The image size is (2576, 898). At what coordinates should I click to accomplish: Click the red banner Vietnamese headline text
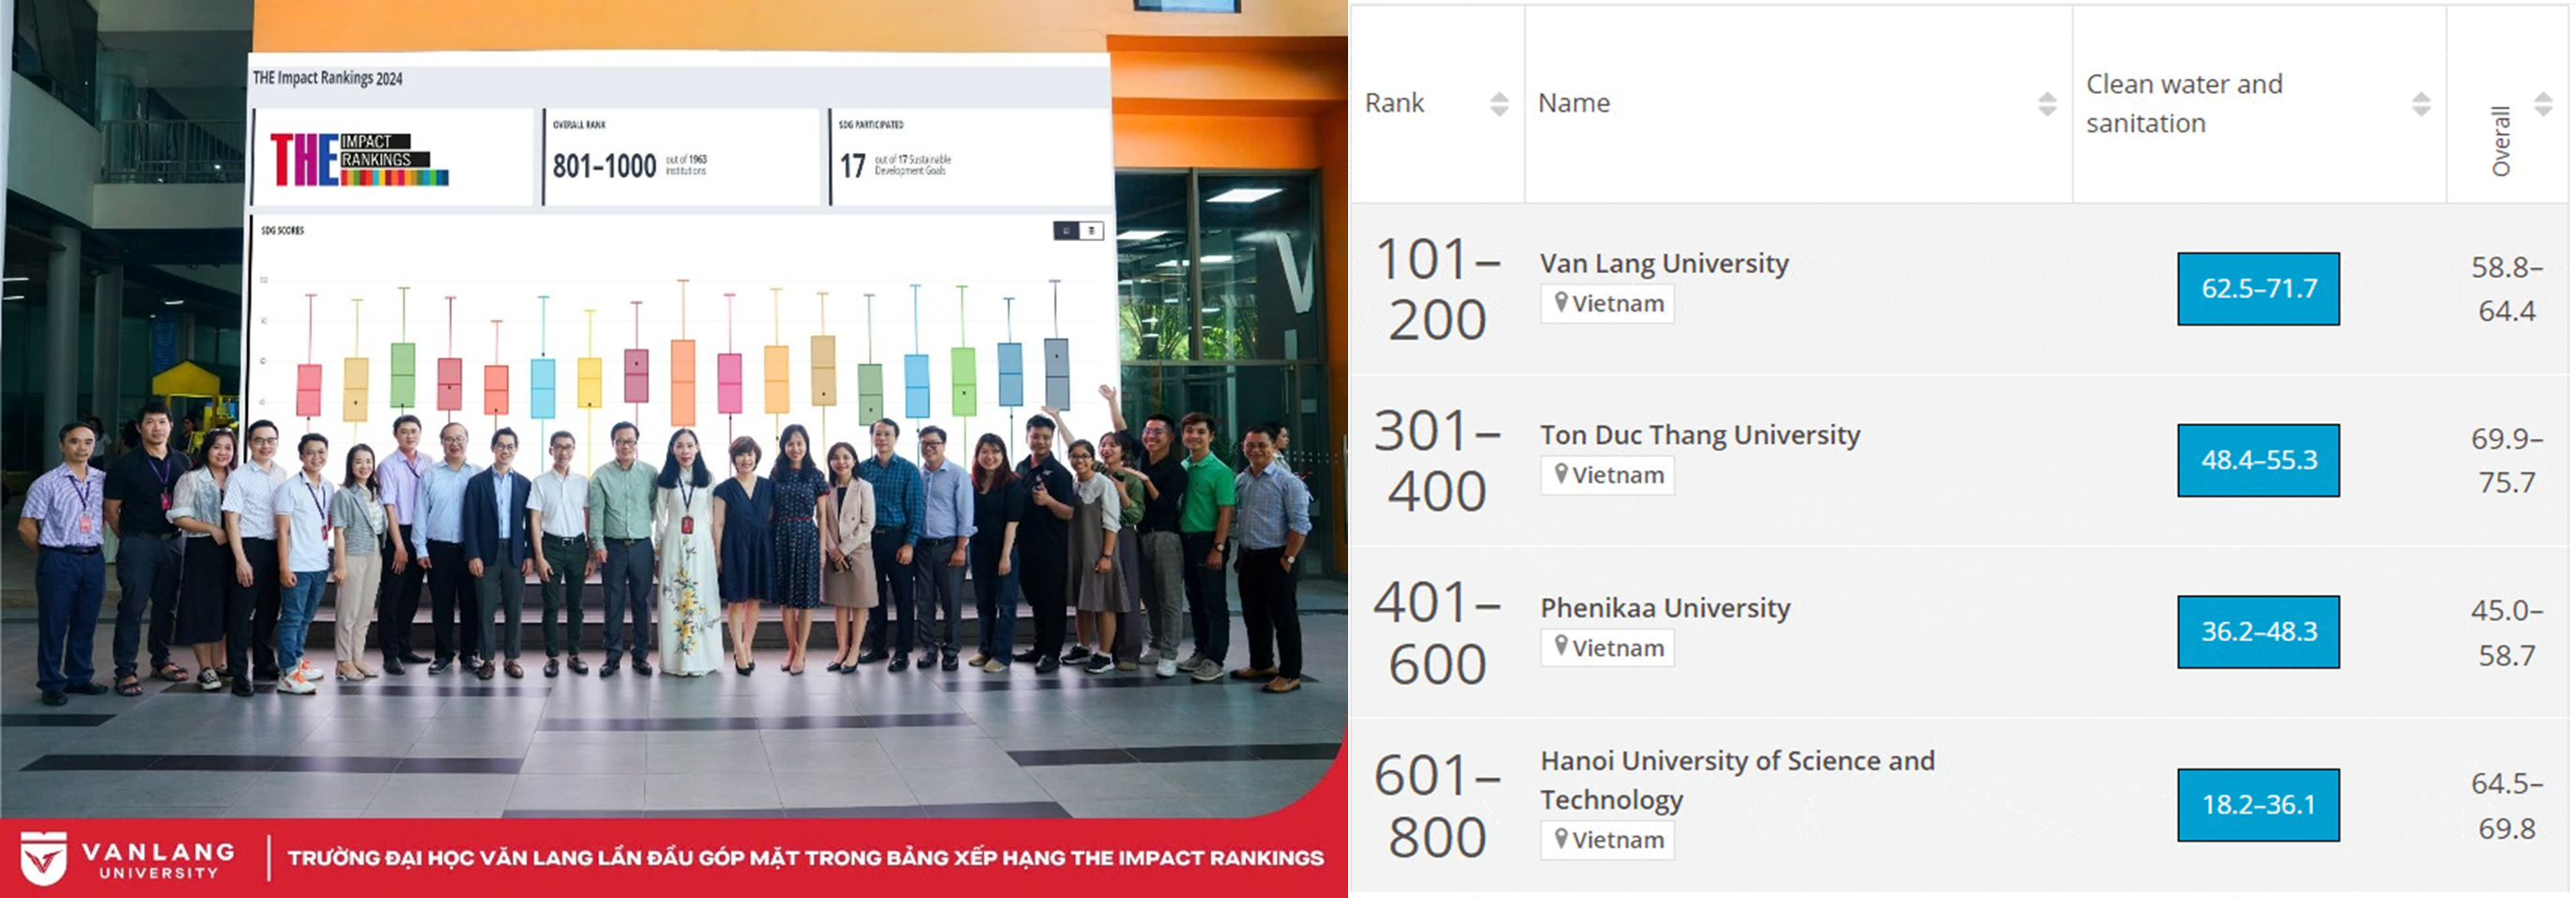pyautogui.click(x=805, y=858)
